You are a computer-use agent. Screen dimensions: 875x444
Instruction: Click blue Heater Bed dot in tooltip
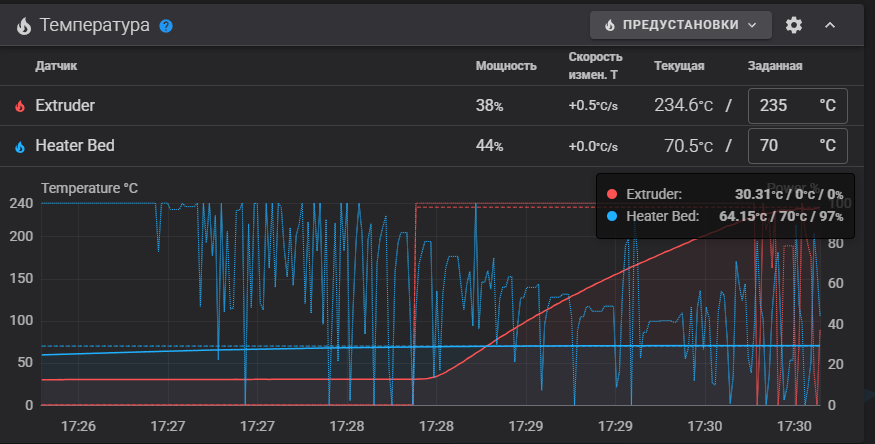click(612, 216)
